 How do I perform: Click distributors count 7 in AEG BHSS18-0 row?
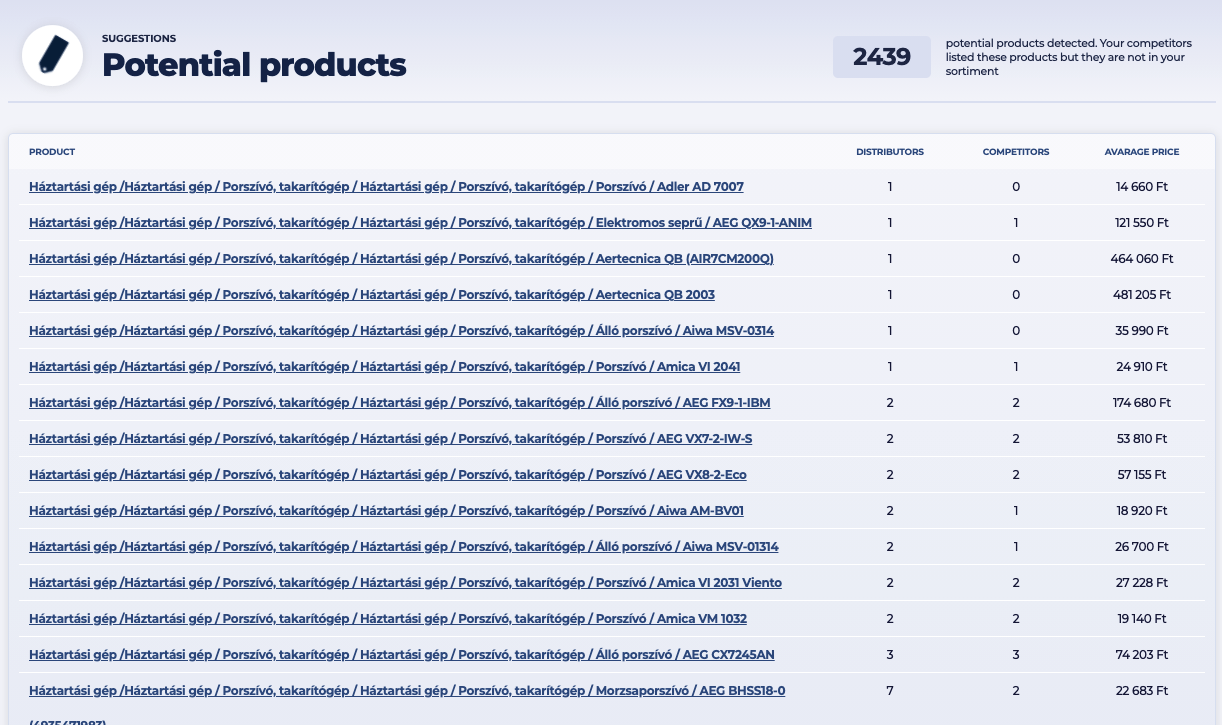[x=890, y=691]
